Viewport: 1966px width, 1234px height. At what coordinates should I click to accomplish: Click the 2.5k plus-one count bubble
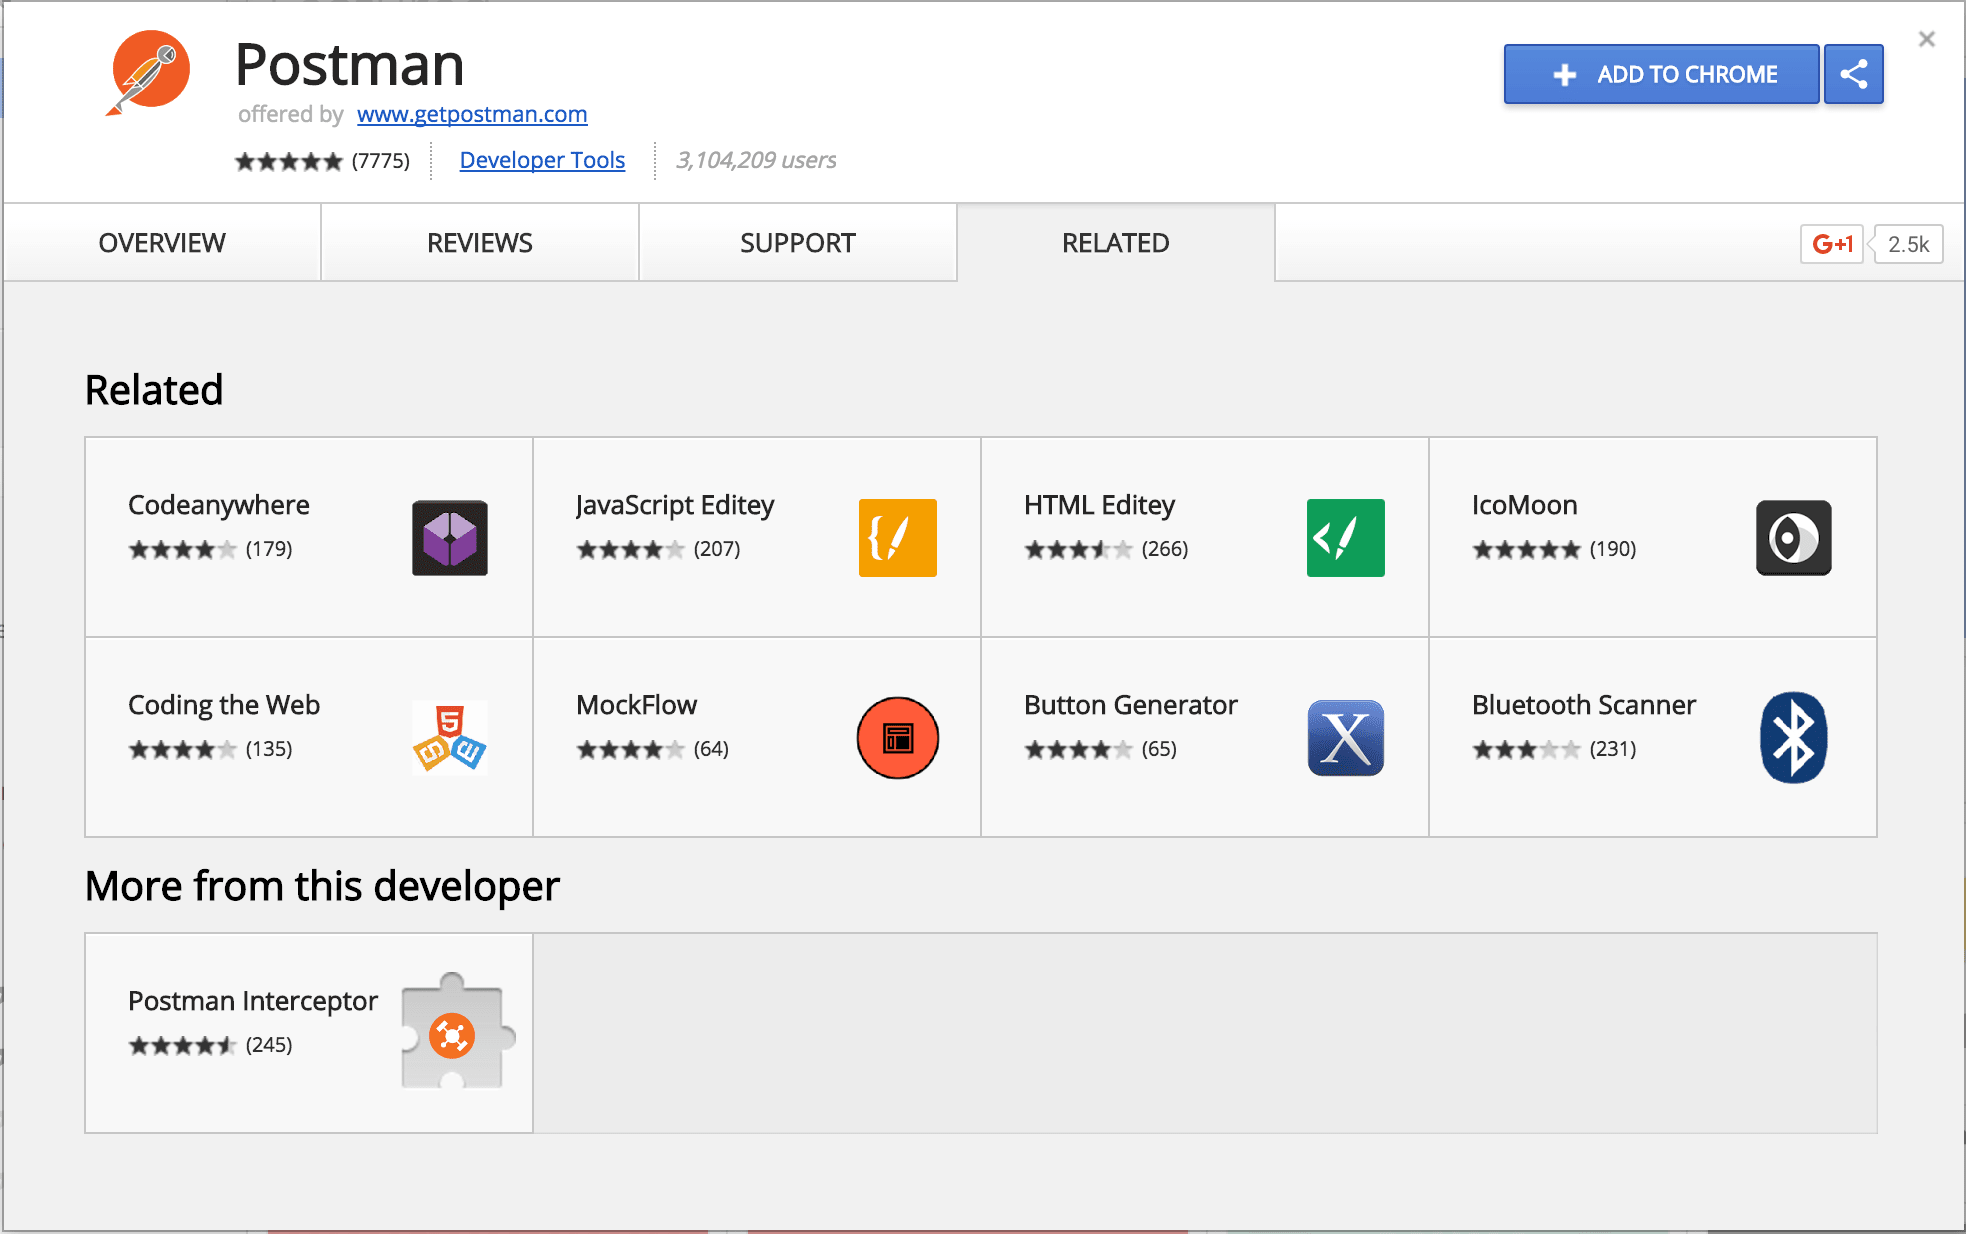click(x=1908, y=244)
